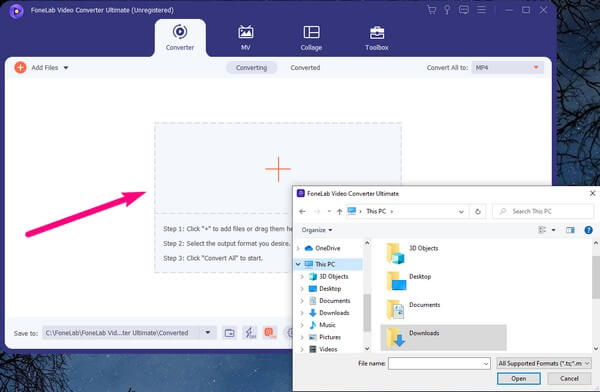Click the Open button

pos(518,379)
